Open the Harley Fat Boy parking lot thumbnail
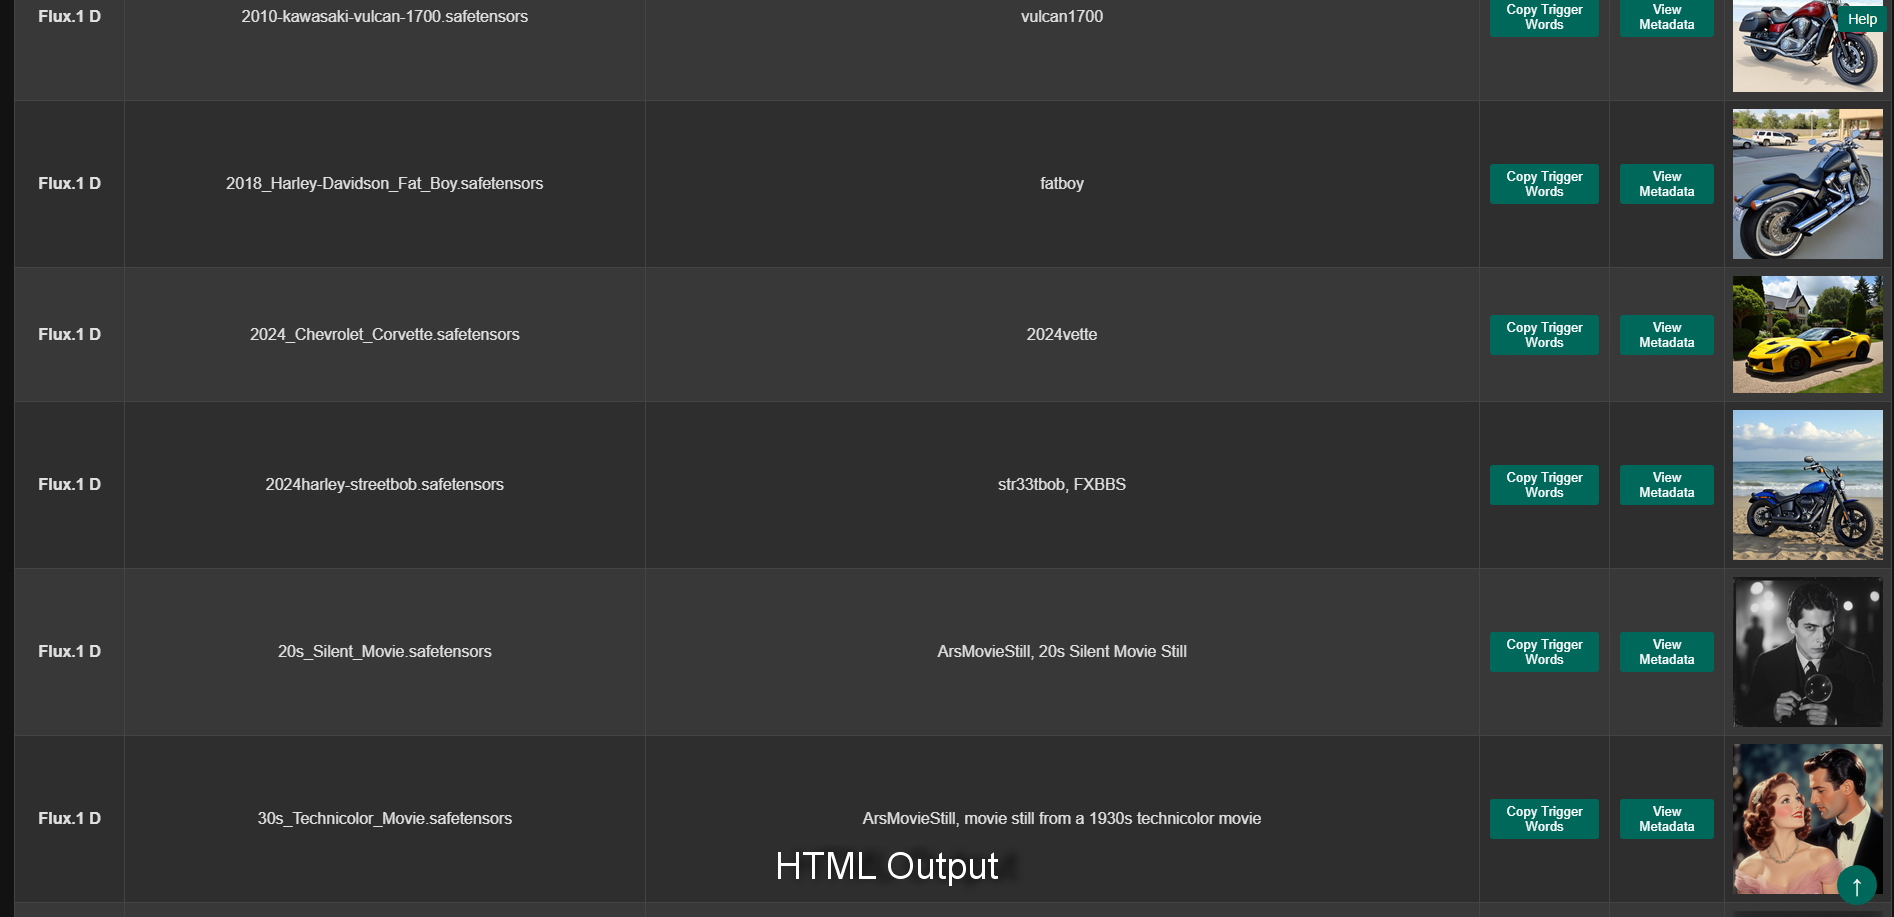 tap(1807, 184)
